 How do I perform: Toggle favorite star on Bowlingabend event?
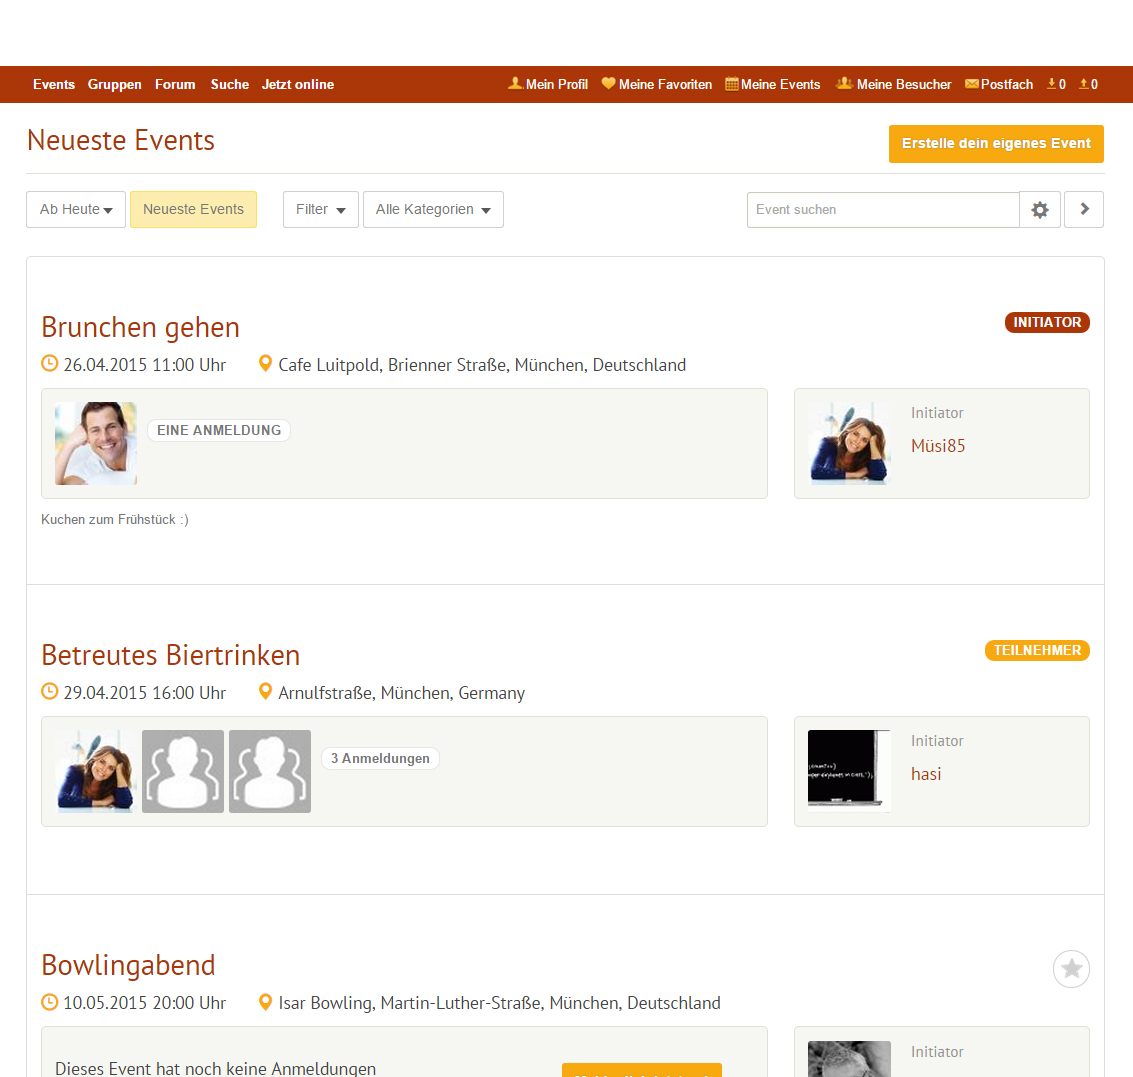pos(1071,969)
